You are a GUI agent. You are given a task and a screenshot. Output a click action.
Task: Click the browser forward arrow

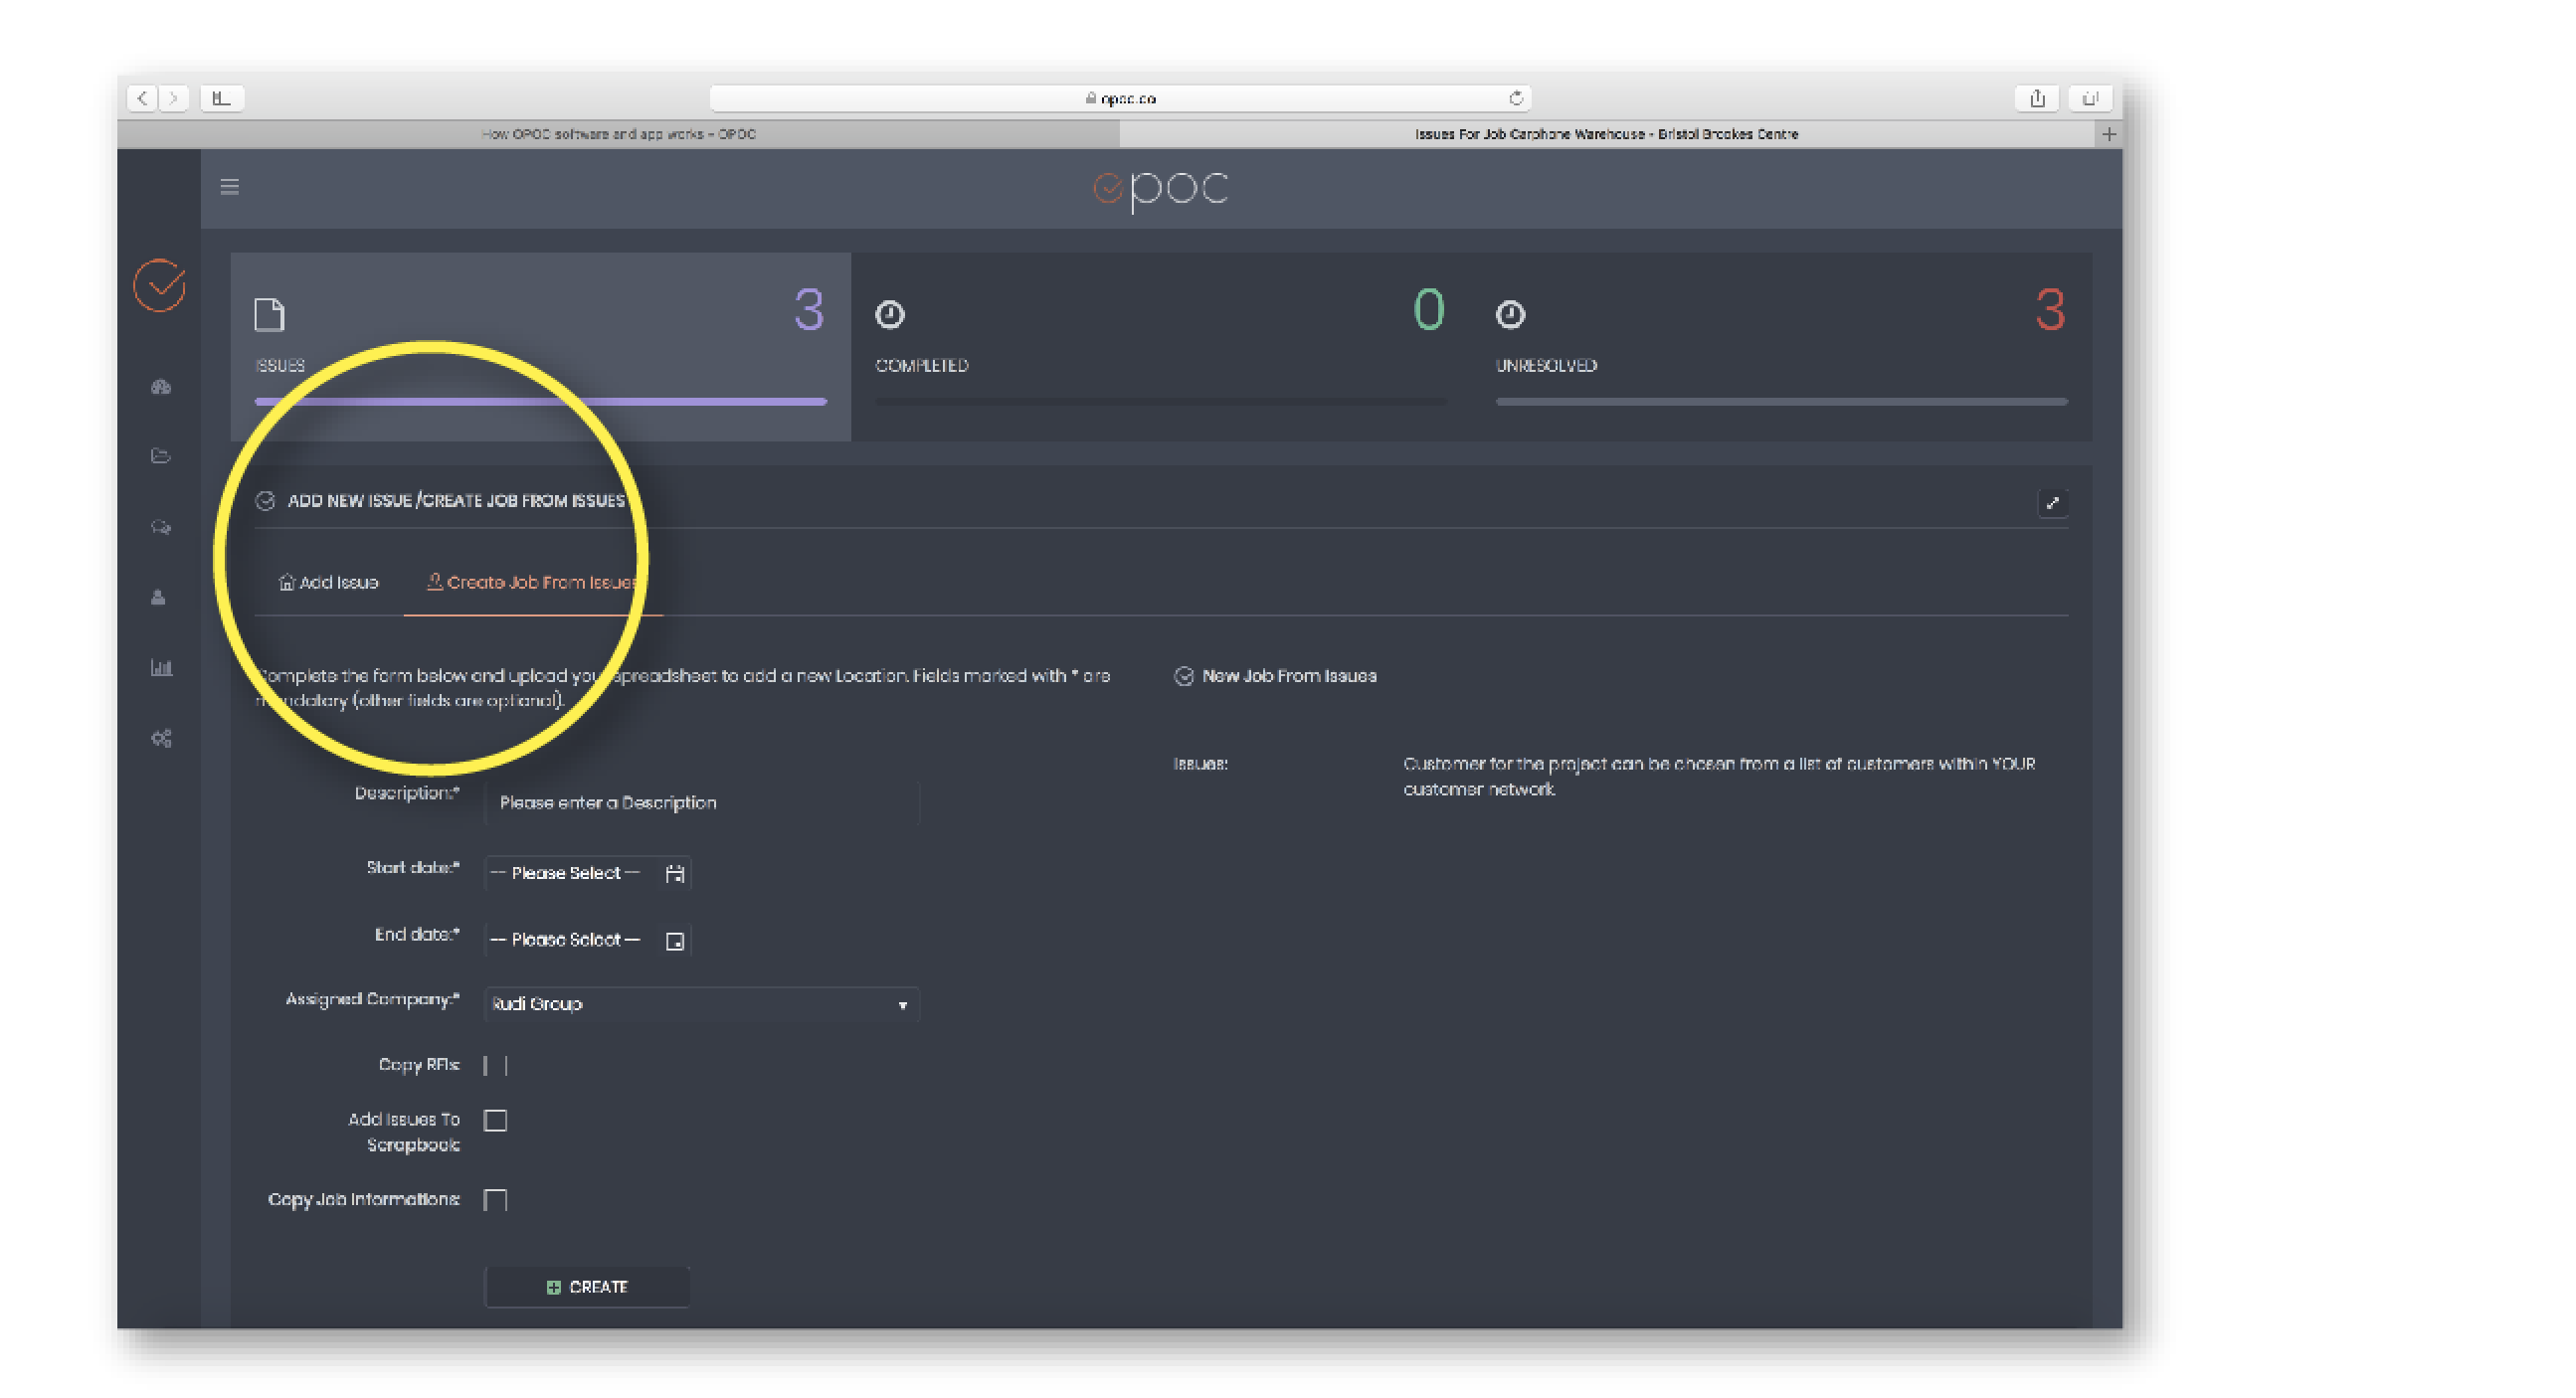(x=174, y=98)
